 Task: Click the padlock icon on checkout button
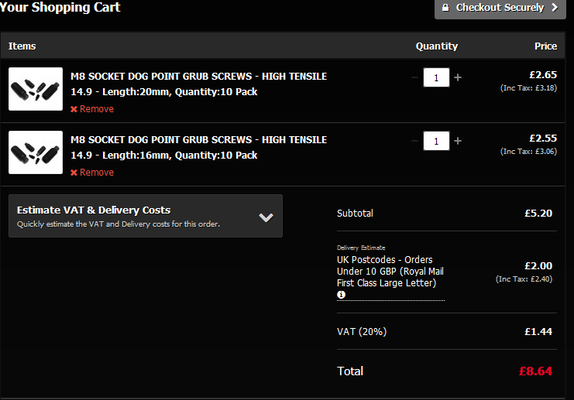(445, 7)
